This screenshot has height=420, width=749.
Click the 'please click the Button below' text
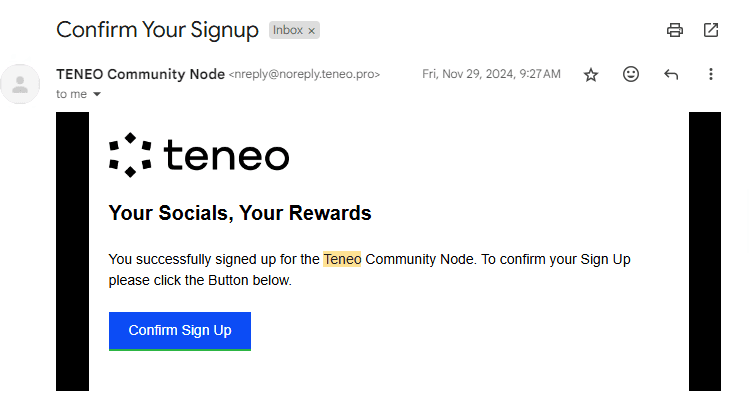200,280
